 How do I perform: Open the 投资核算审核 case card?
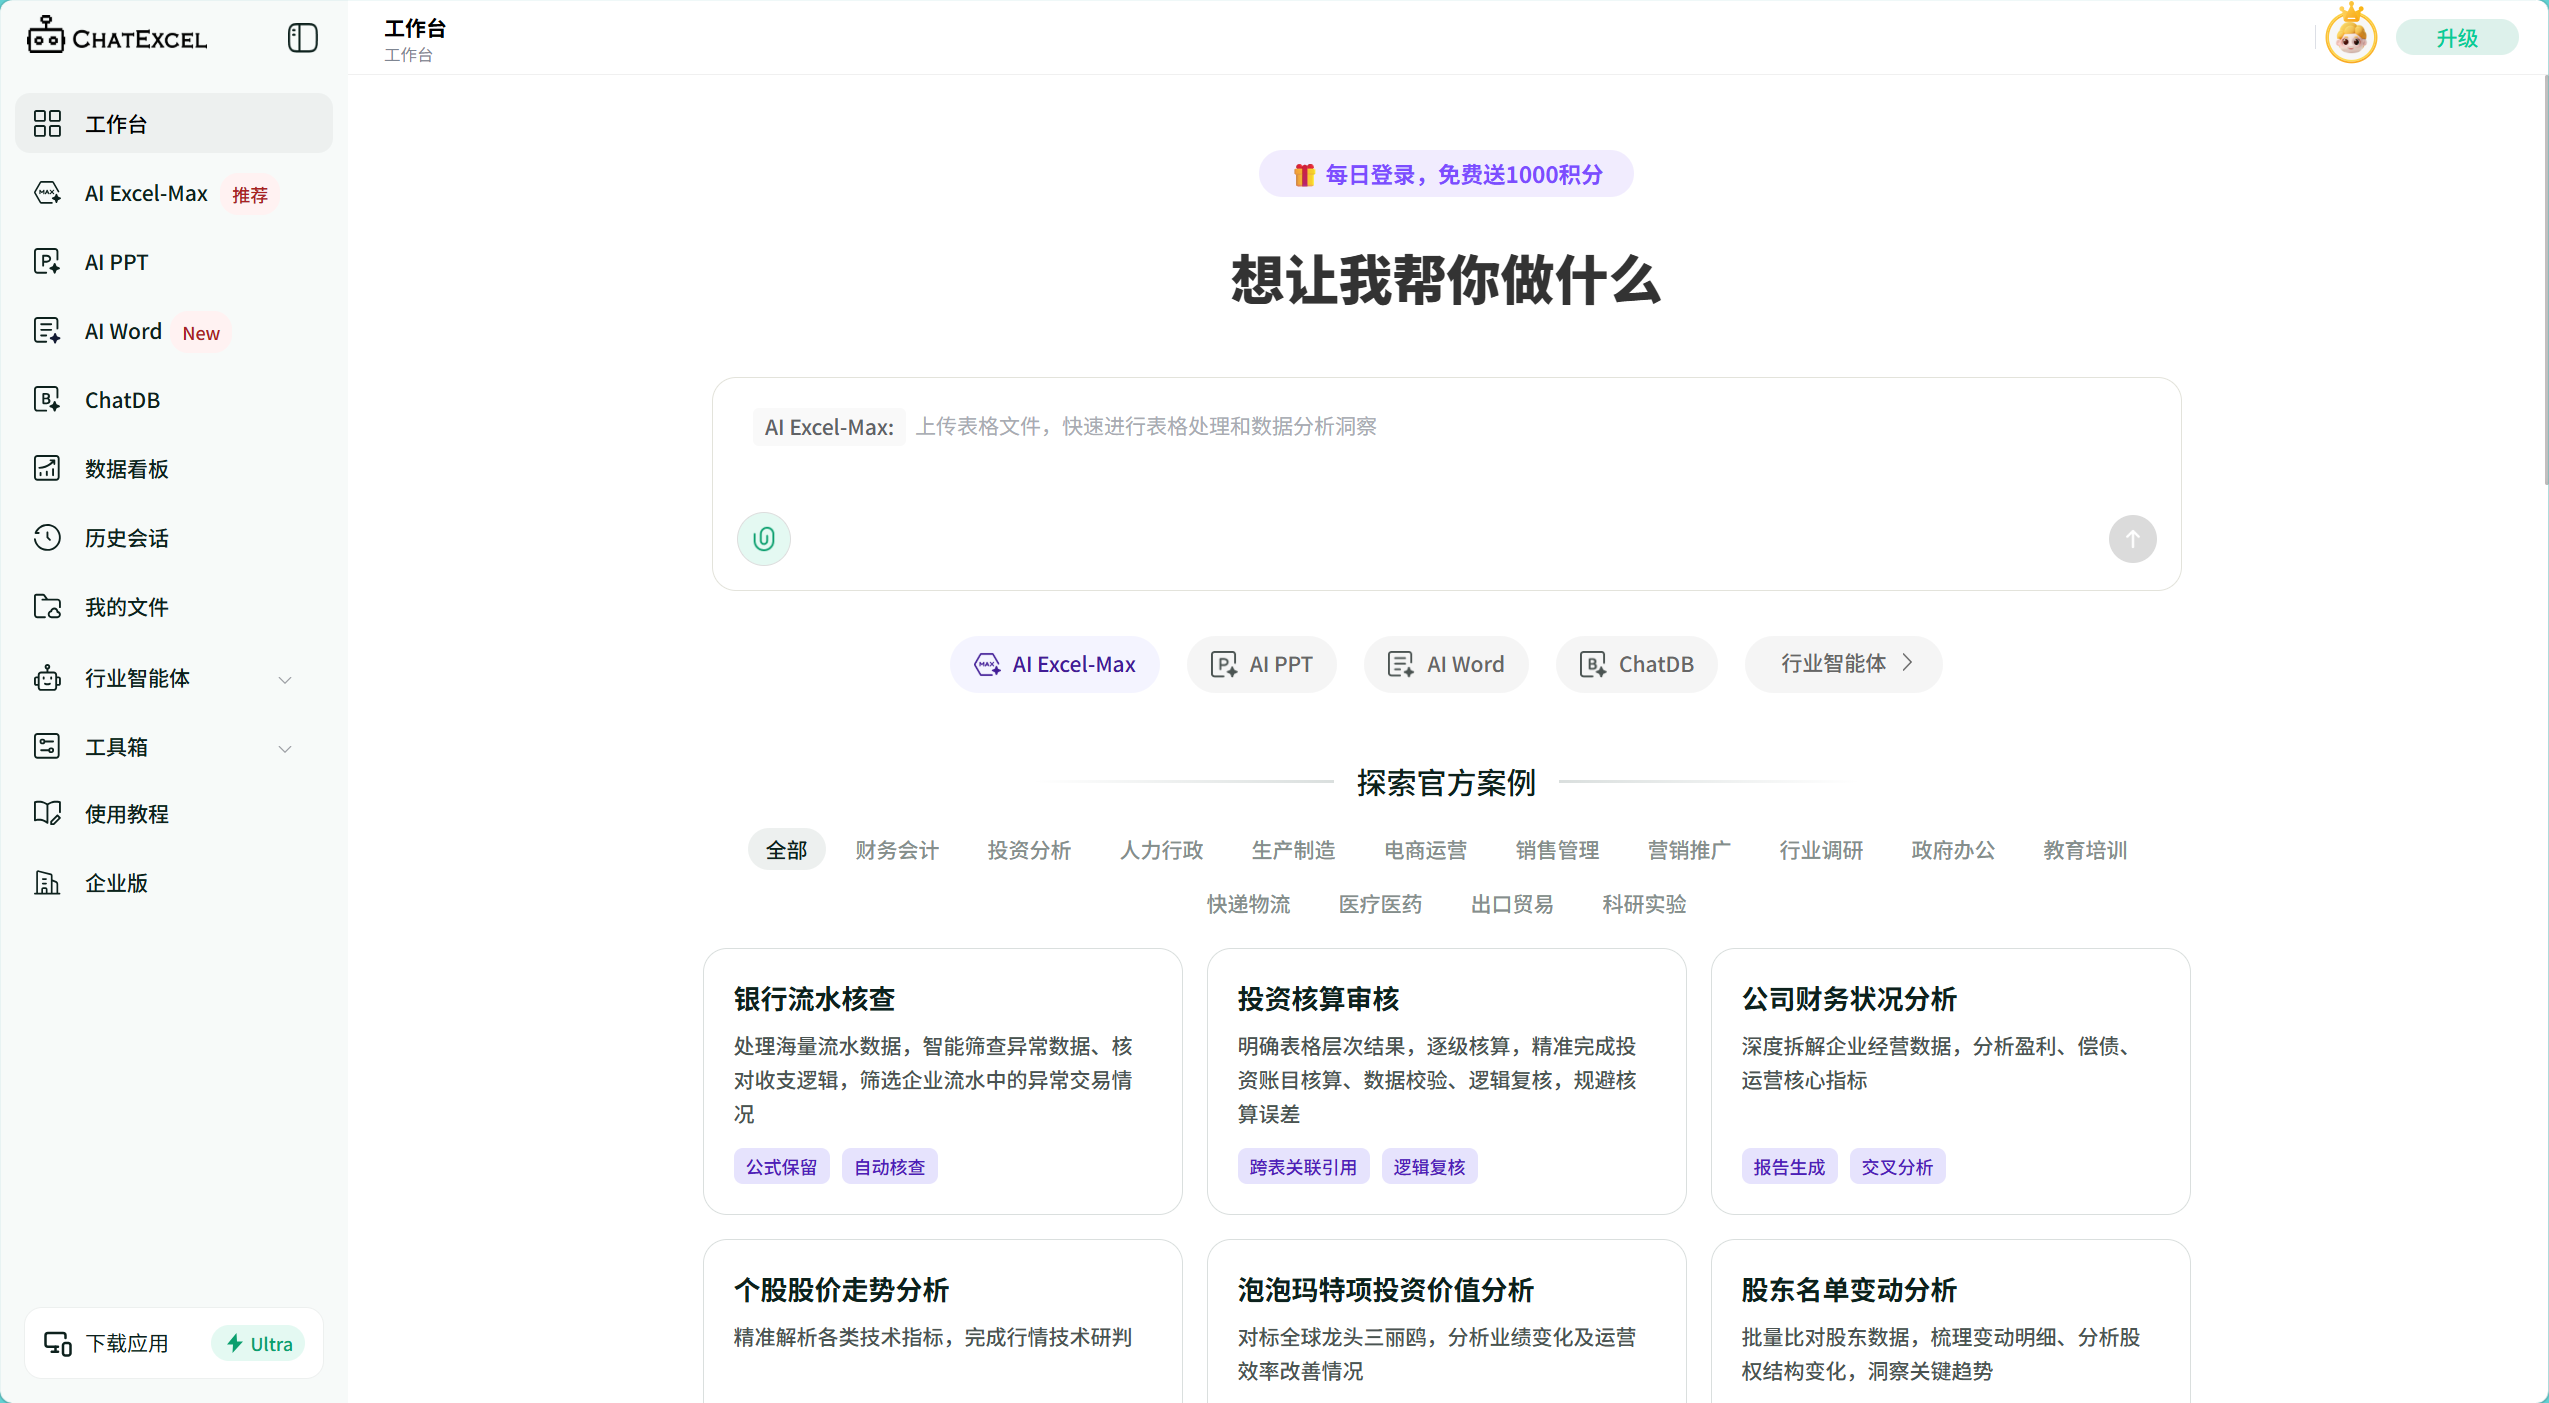pyautogui.click(x=1446, y=1081)
